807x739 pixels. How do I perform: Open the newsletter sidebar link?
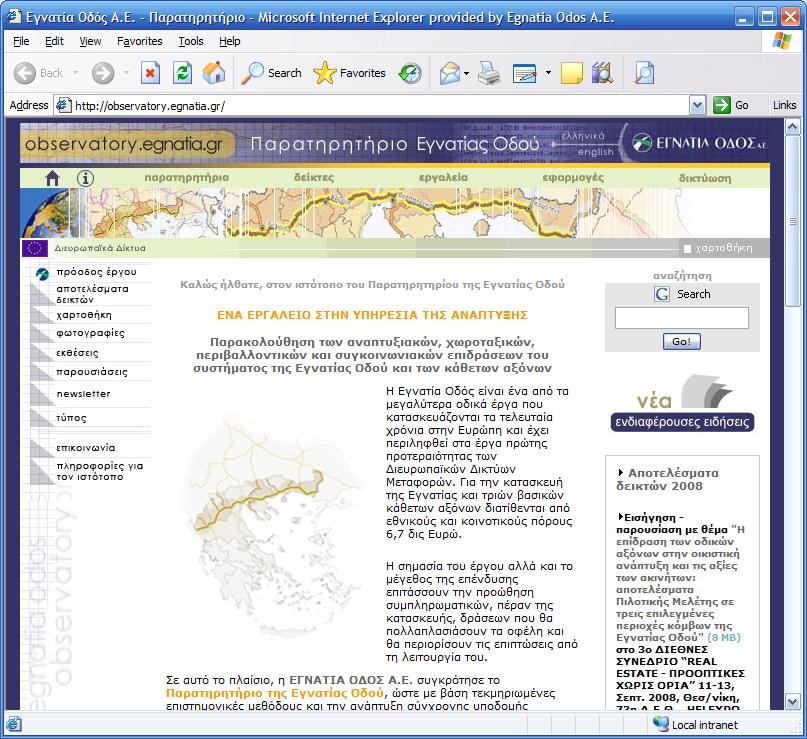click(83, 394)
